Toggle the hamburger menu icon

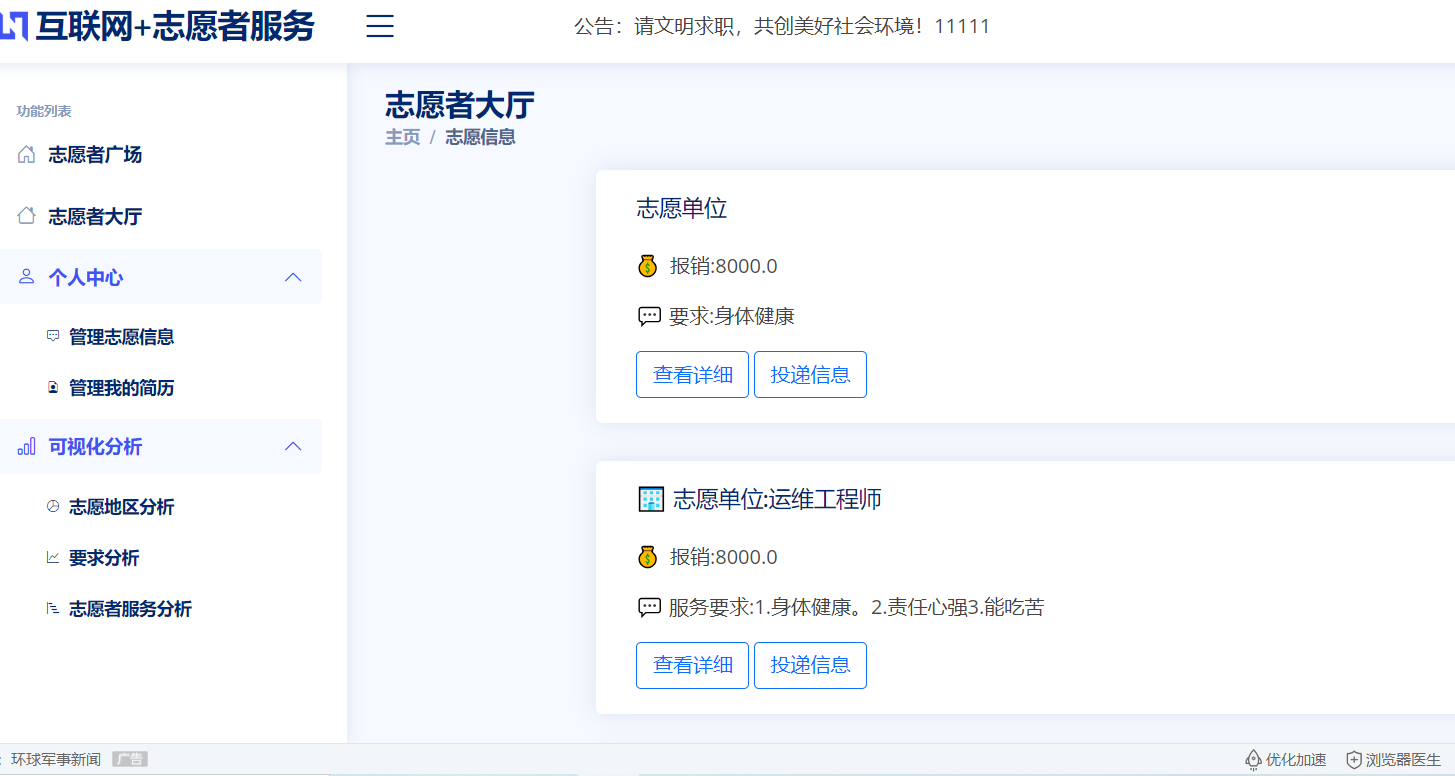[380, 26]
